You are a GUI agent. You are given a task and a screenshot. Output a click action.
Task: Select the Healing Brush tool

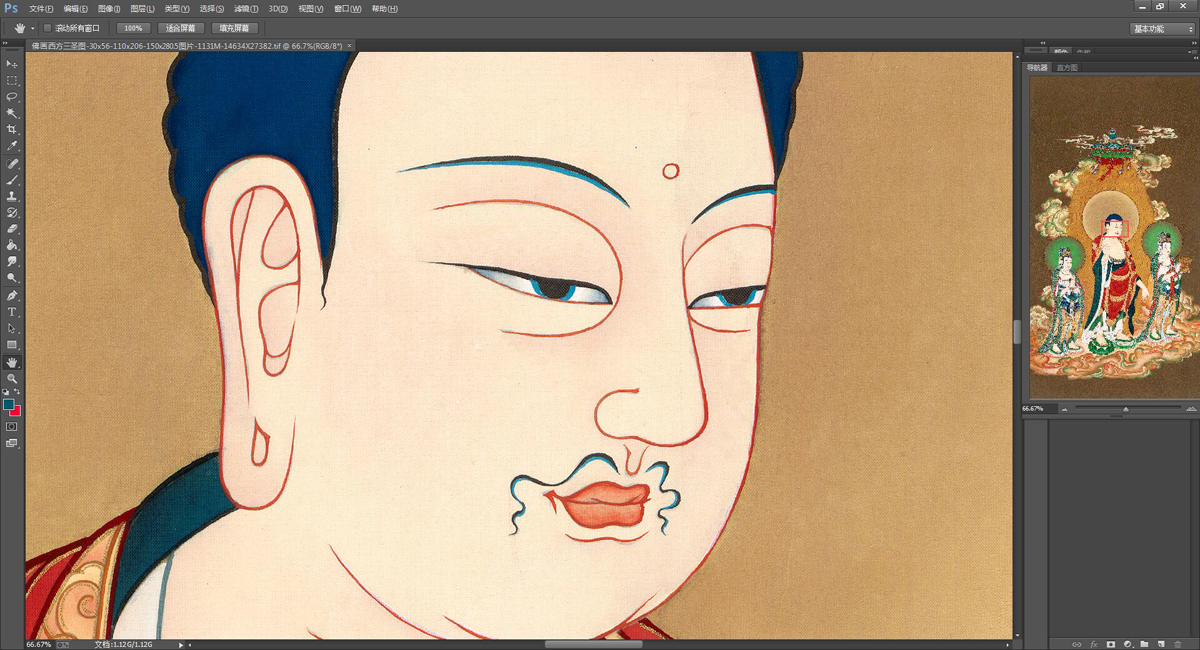[12, 163]
